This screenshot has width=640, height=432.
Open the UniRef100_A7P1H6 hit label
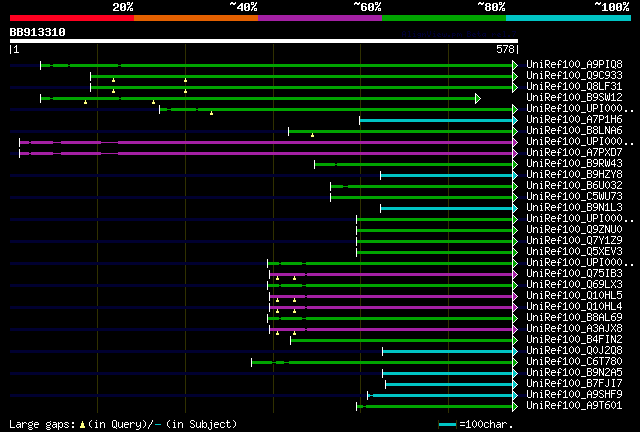point(574,120)
